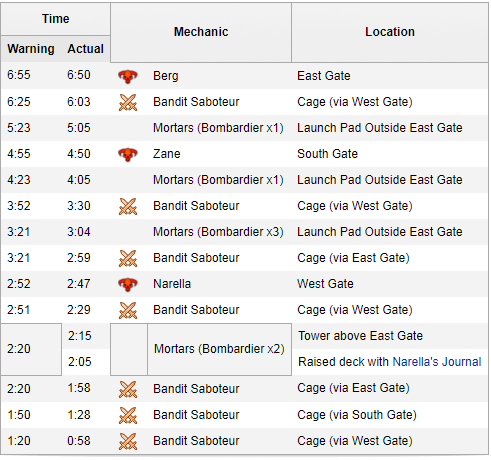Click the red skull icon beside Berg
The height and width of the screenshot is (460, 491).
tap(128, 76)
